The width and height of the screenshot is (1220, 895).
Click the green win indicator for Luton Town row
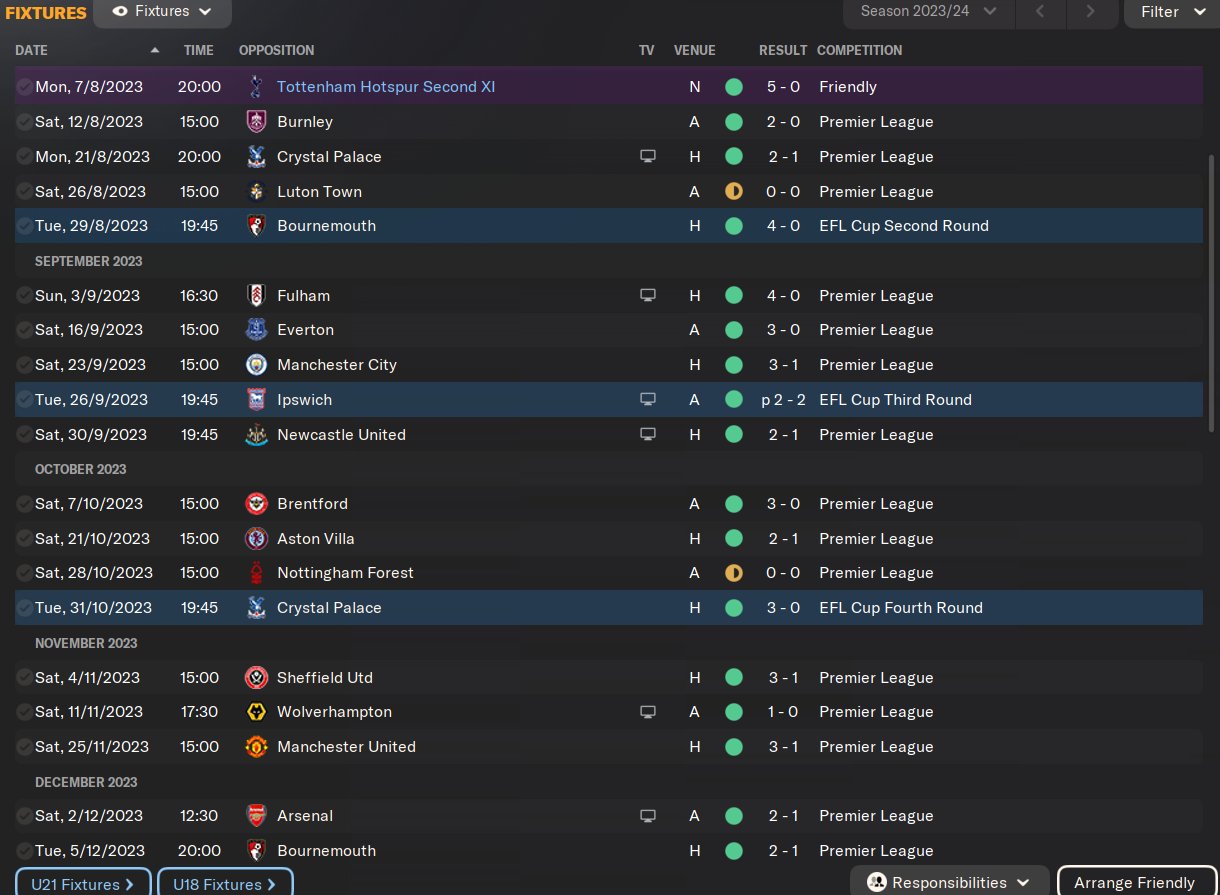point(734,192)
